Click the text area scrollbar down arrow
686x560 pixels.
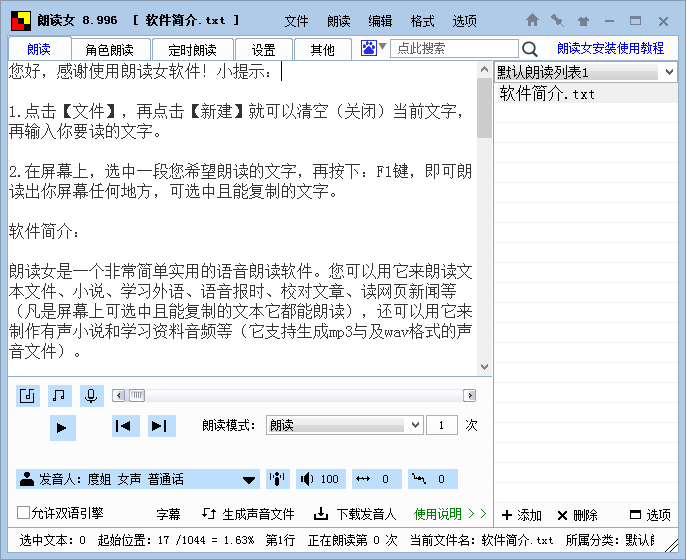[484, 367]
